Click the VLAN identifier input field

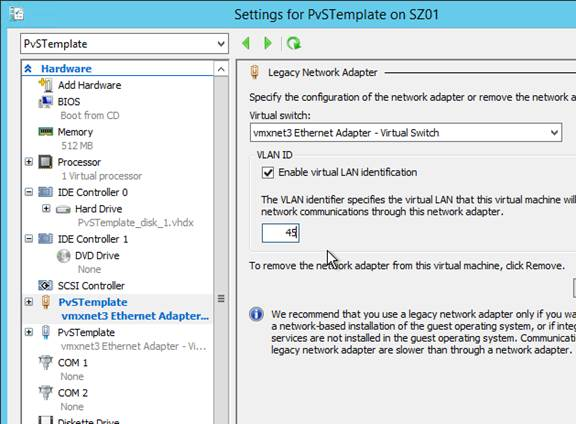(281, 233)
